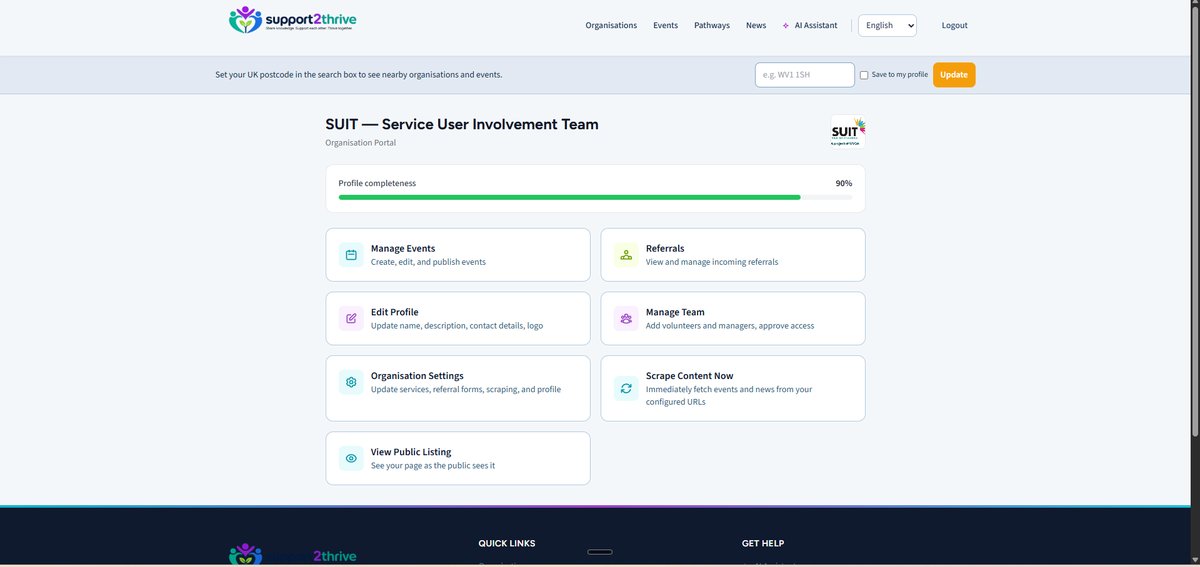
Task: Open the Edit Profile card title
Action: pos(395,312)
